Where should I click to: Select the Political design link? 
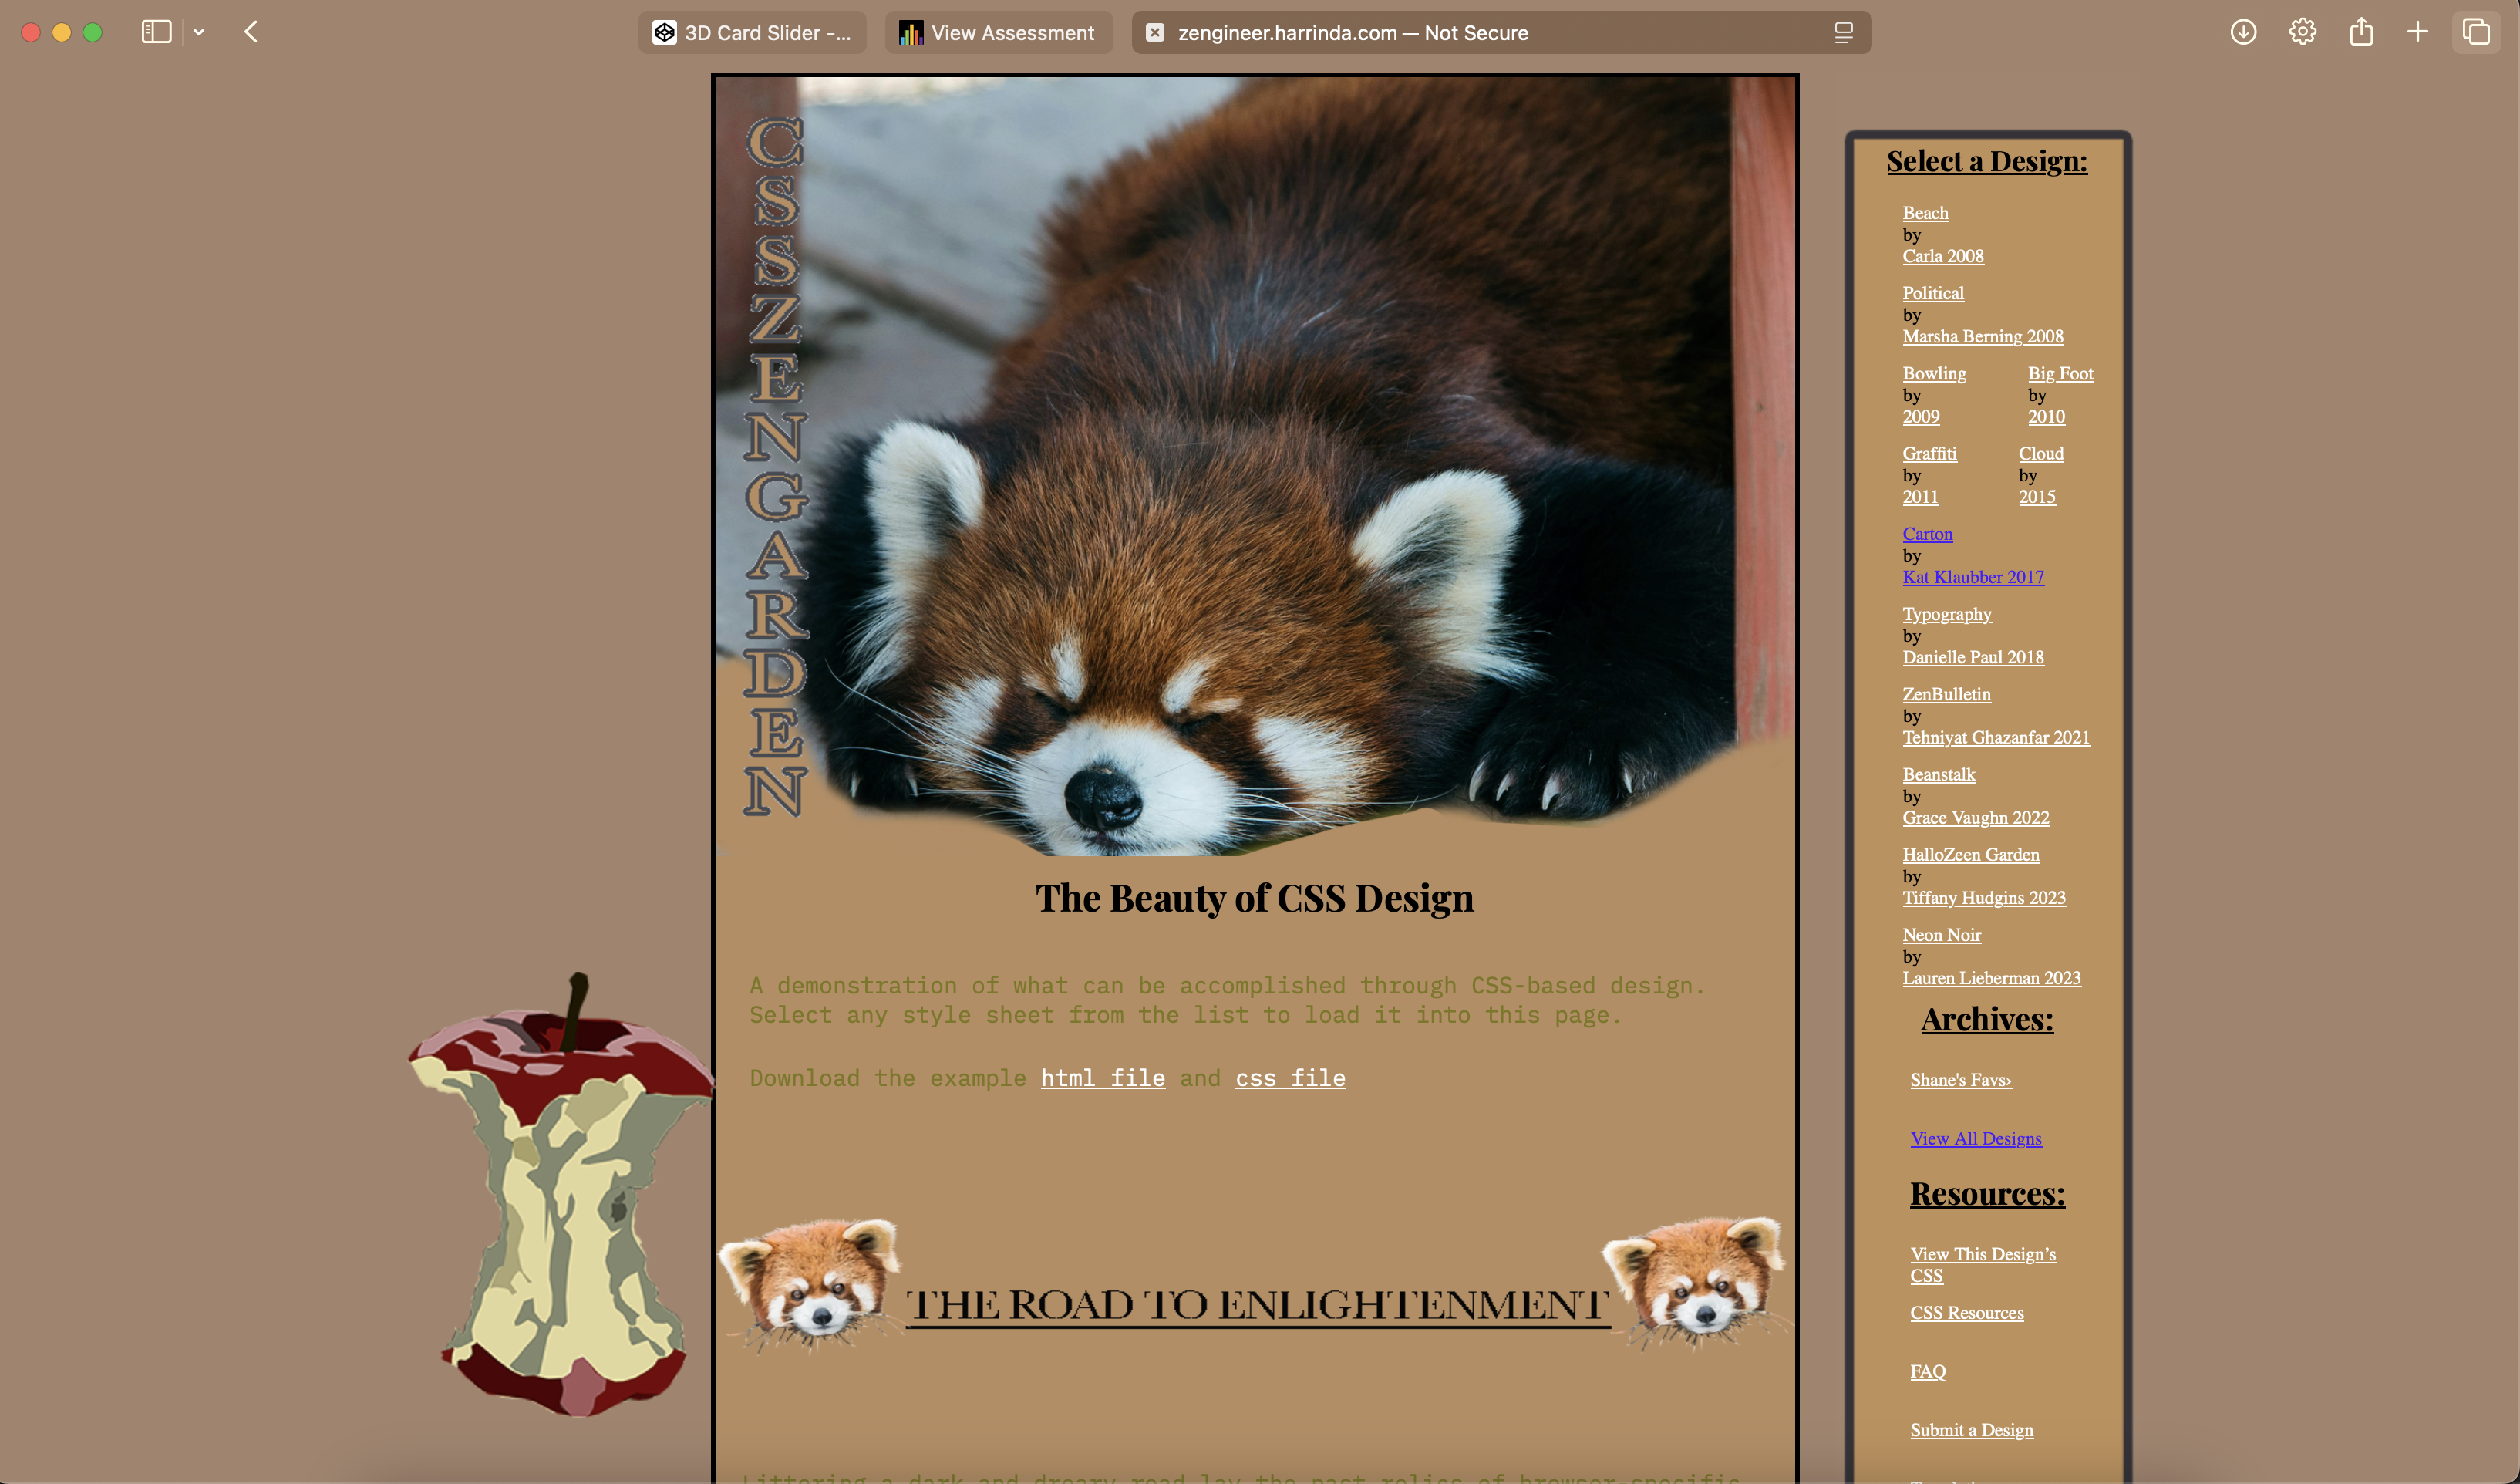click(1933, 293)
